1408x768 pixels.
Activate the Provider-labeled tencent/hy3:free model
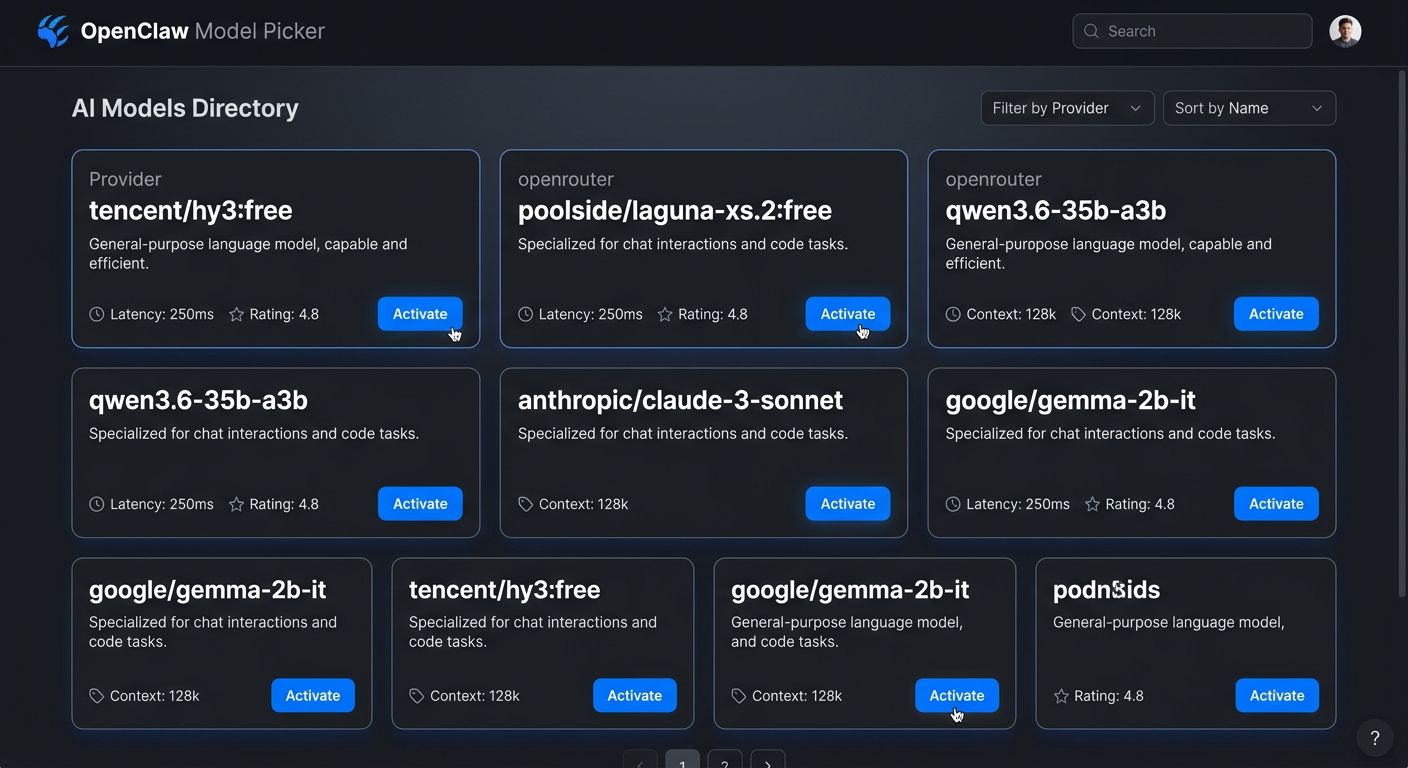point(420,314)
